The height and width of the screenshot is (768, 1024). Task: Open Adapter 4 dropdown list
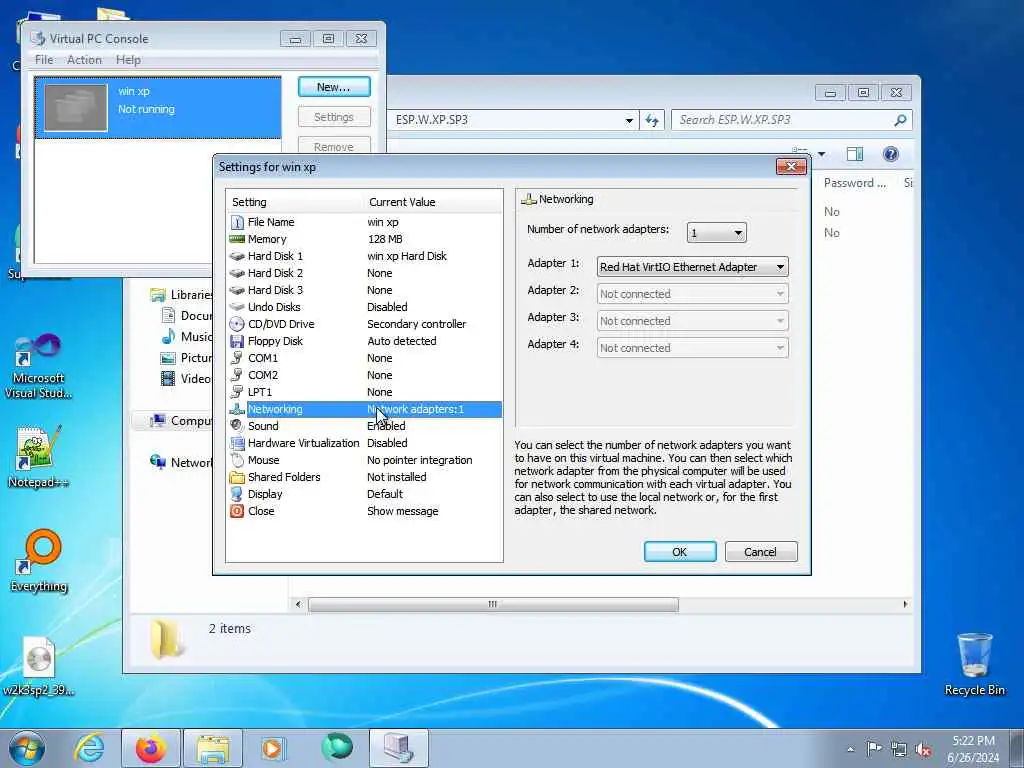692,347
